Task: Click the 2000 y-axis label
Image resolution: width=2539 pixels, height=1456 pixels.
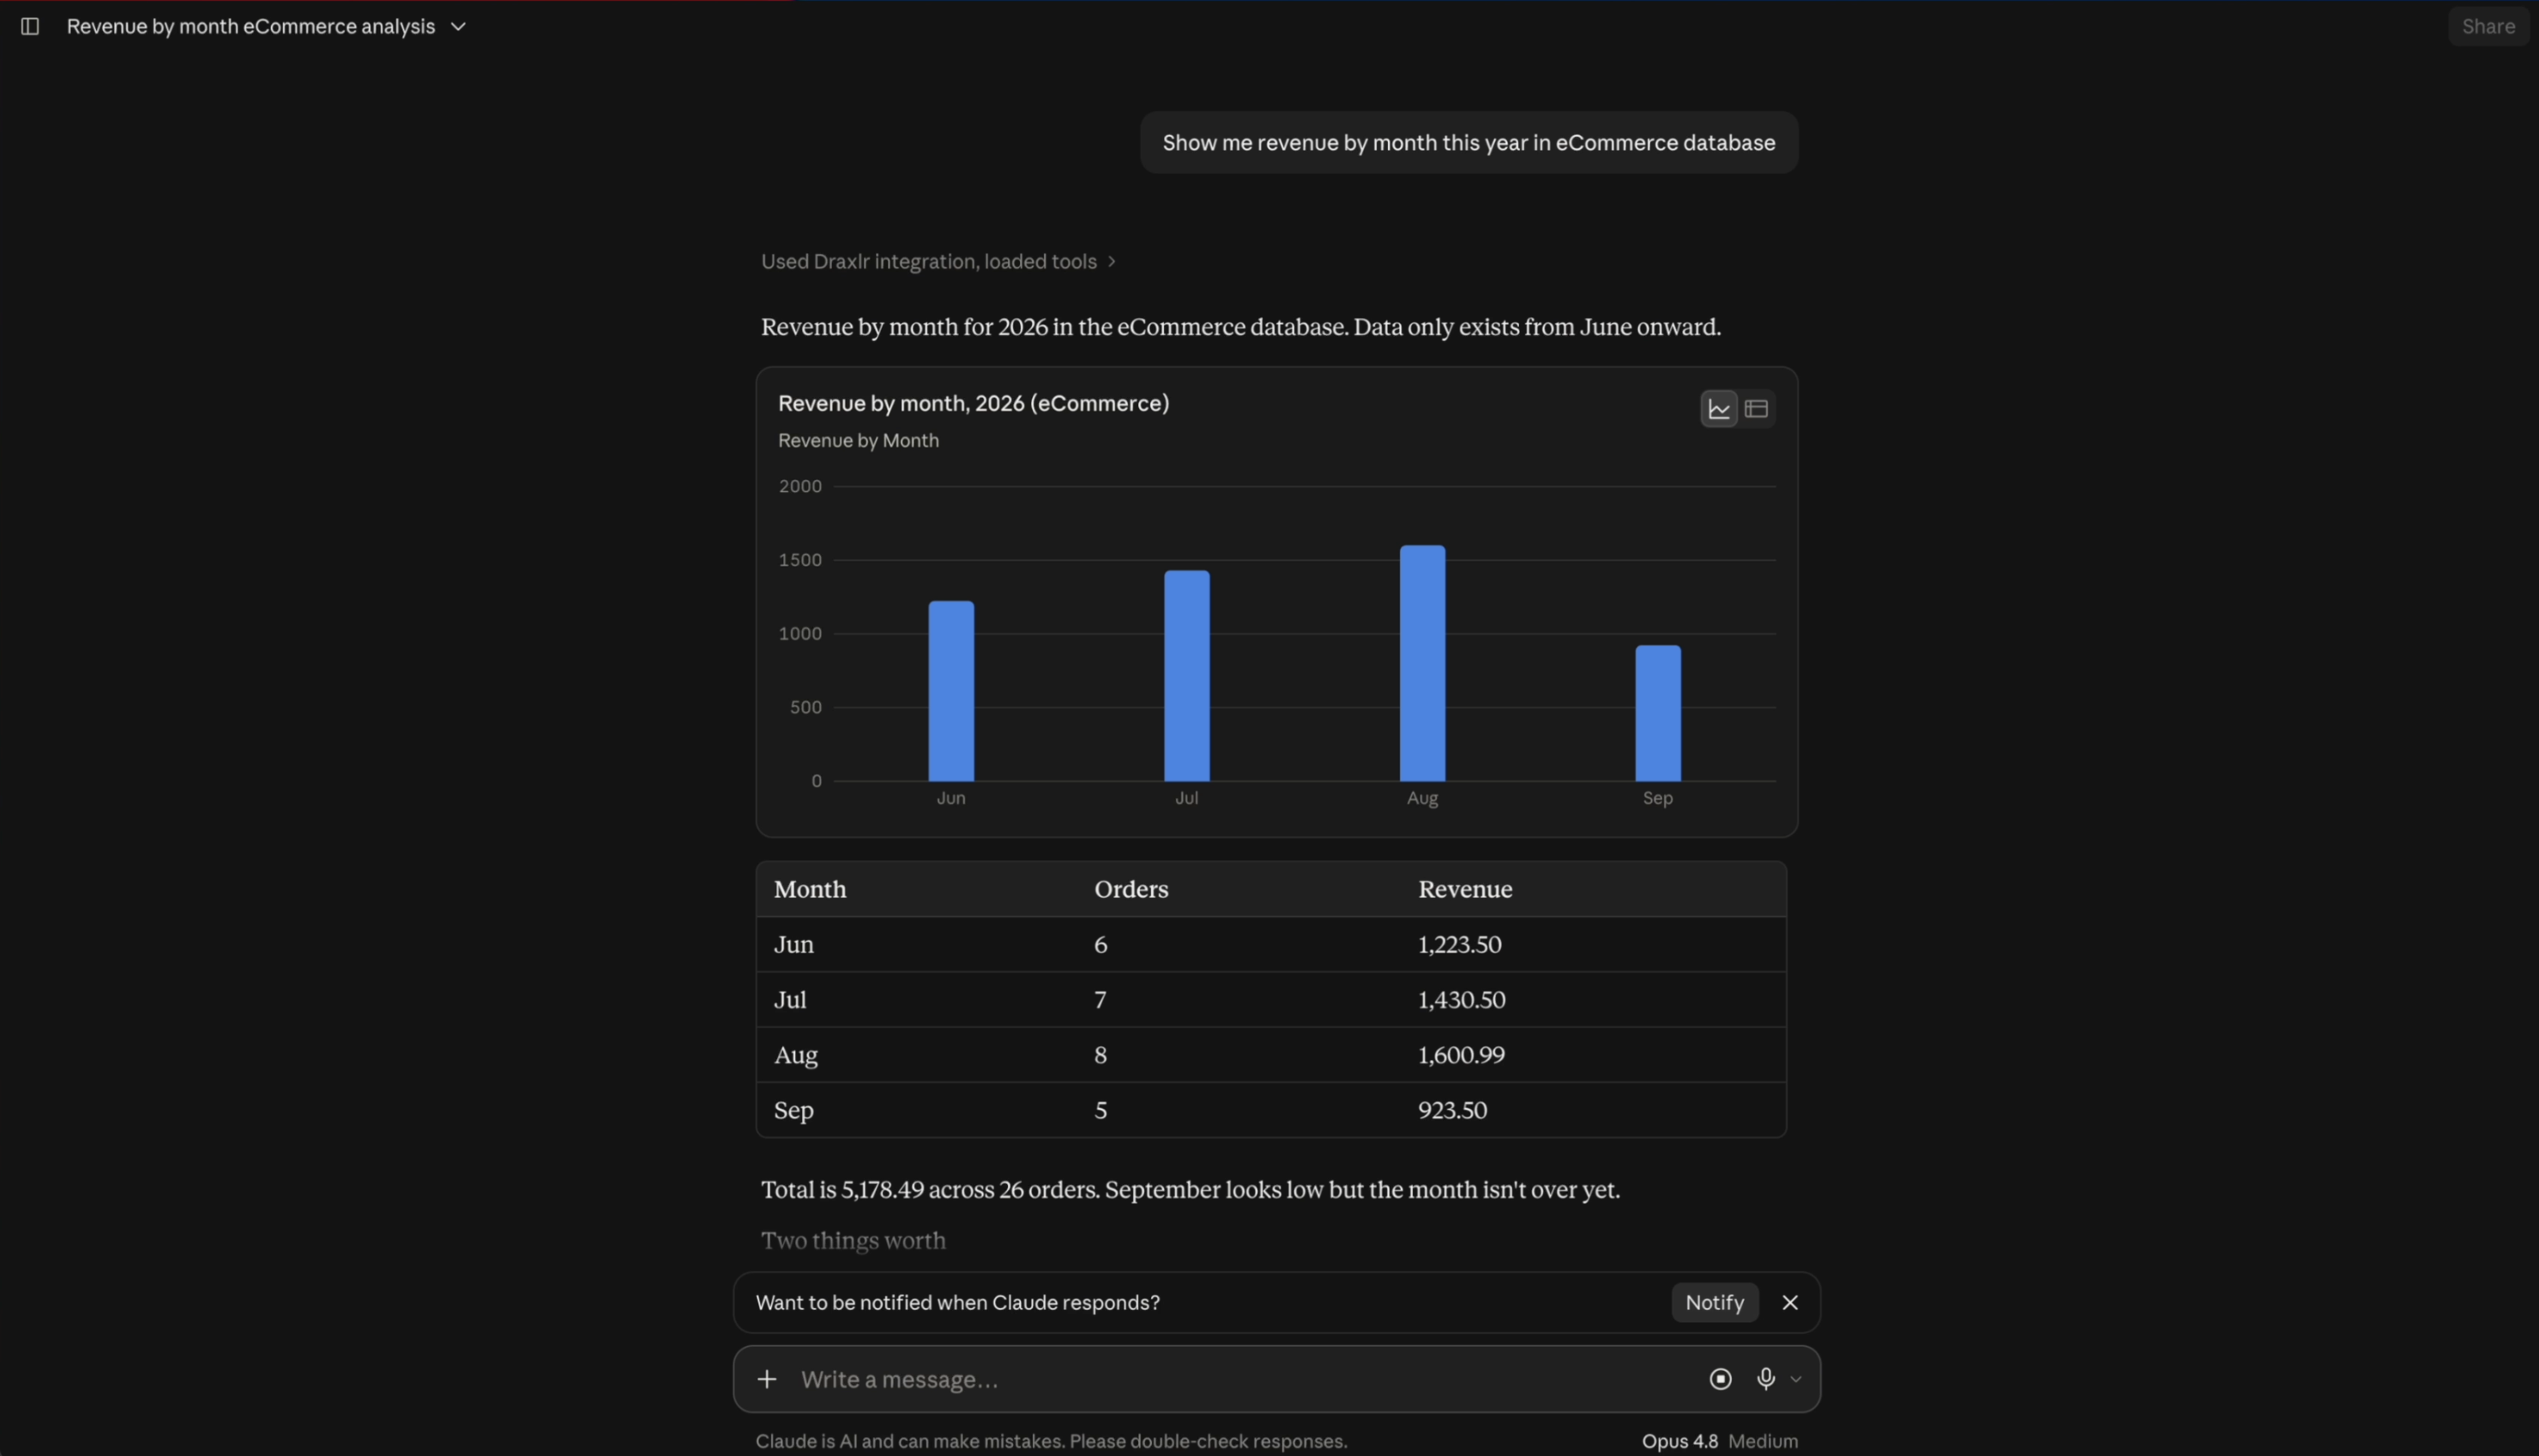Action: [x=799, y=486]
